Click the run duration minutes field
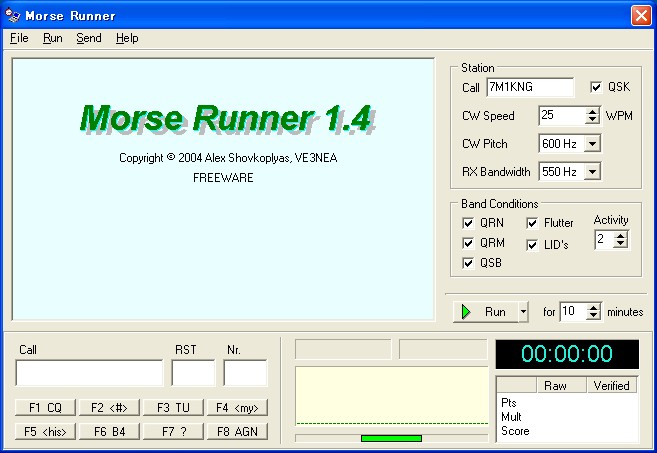The height and width of the screenshot is (453, 657). [x=573, y=311]
